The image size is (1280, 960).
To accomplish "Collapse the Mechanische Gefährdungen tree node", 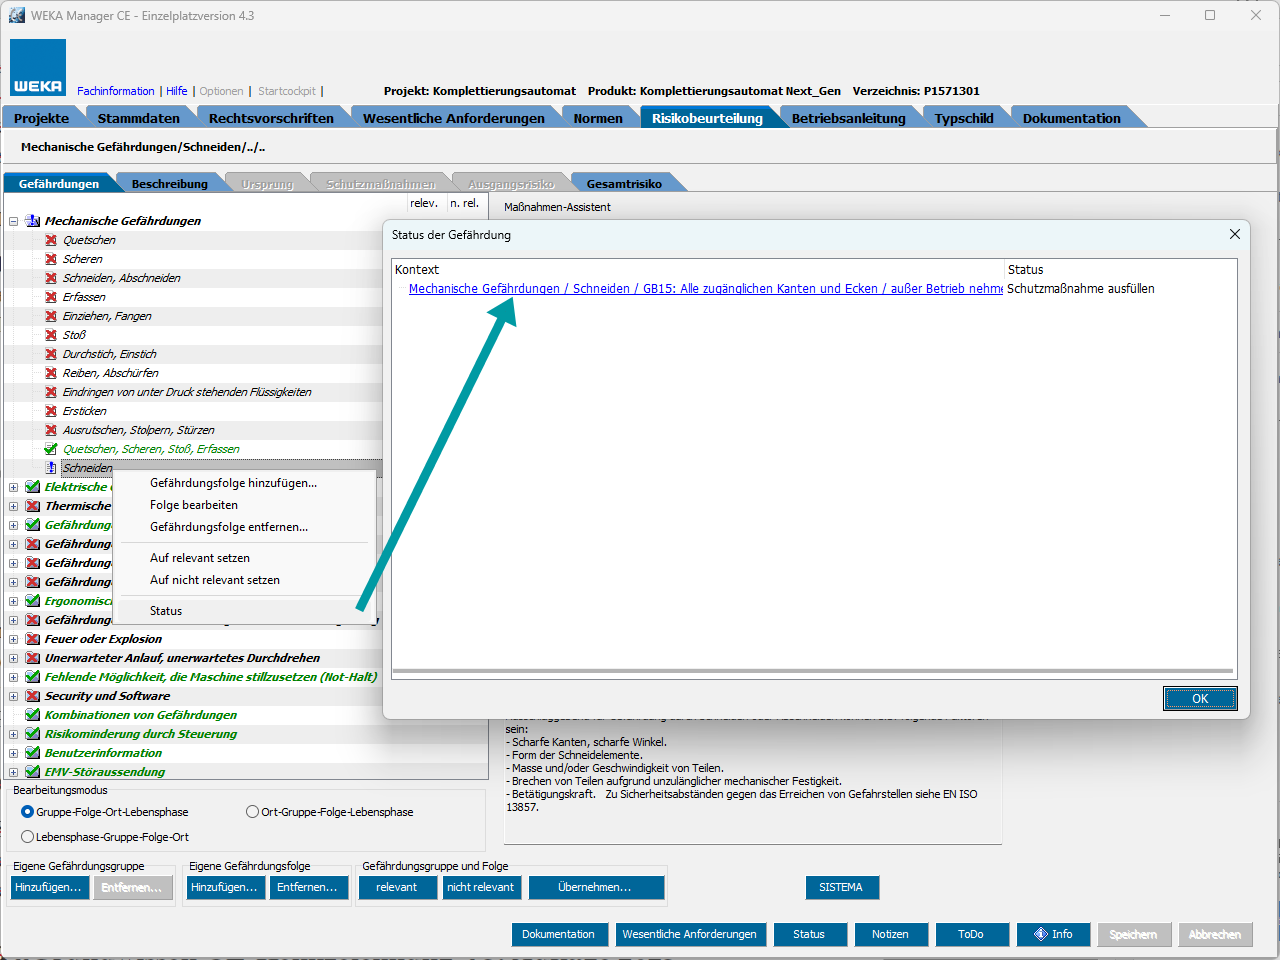I will click(x=14, y=221).
